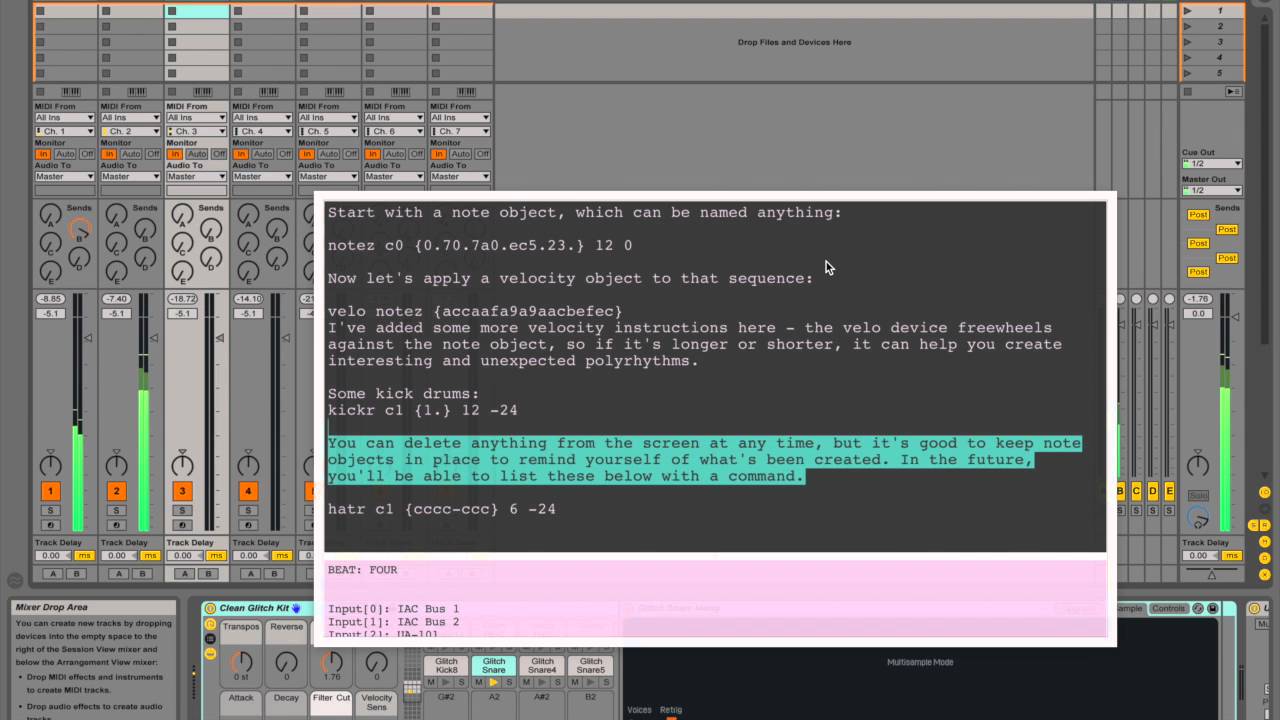Click the Filter Cut macro label
1280x720 pixels.
[x=331, y=698]
